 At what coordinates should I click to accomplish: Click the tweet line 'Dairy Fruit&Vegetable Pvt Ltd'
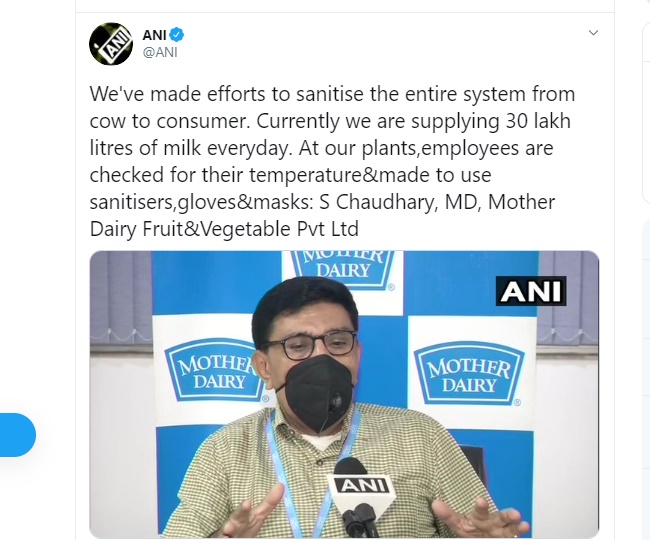click(224, 229)
